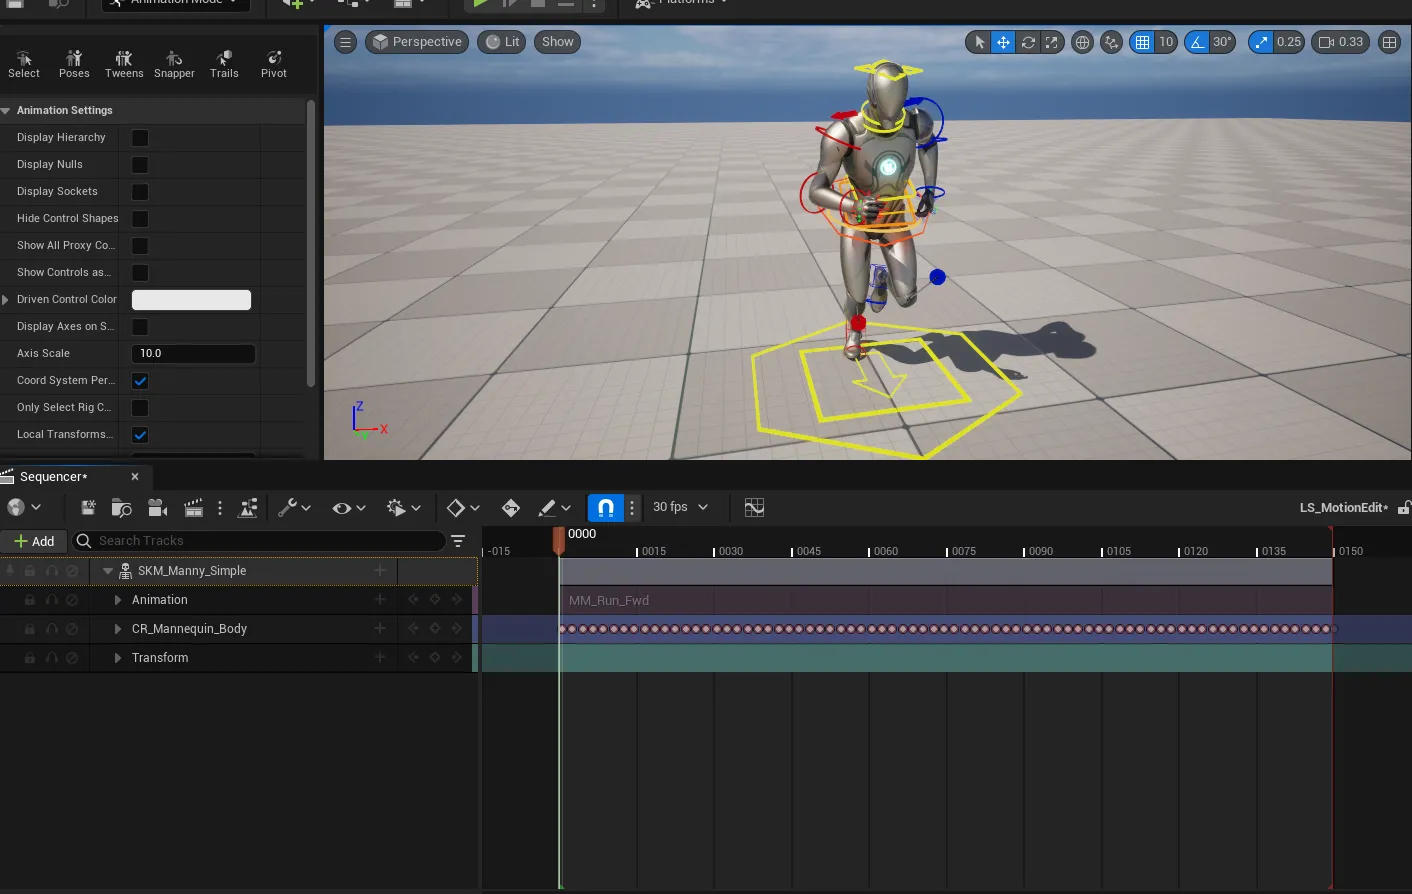Image resolution: width=1412 pixels, height=894 pixels.
Task: Collapse Animation Settings section
Action: point(6,111)
